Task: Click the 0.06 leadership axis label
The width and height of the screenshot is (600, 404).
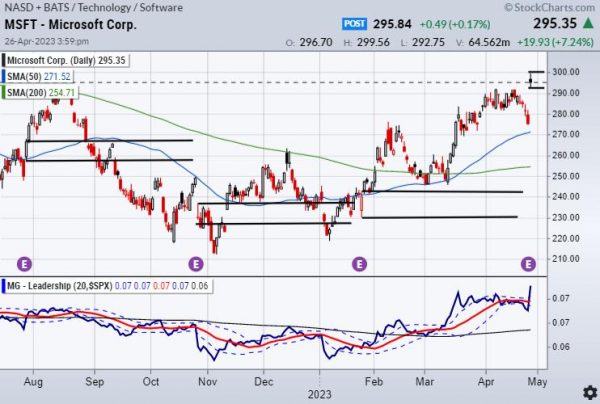Action: click(560, 347)
